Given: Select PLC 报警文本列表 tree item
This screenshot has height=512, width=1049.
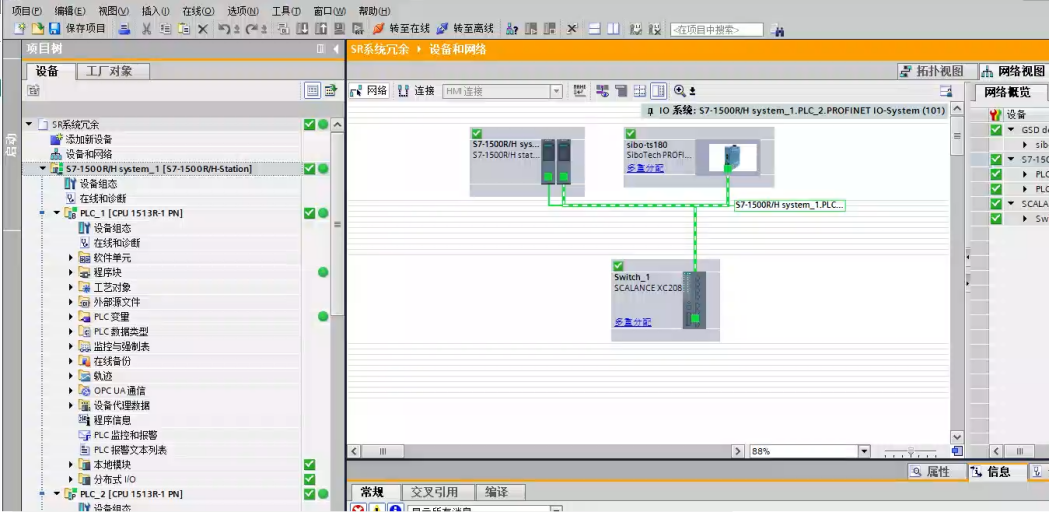Looking at the screenshot, I should (x=123, y=450).
